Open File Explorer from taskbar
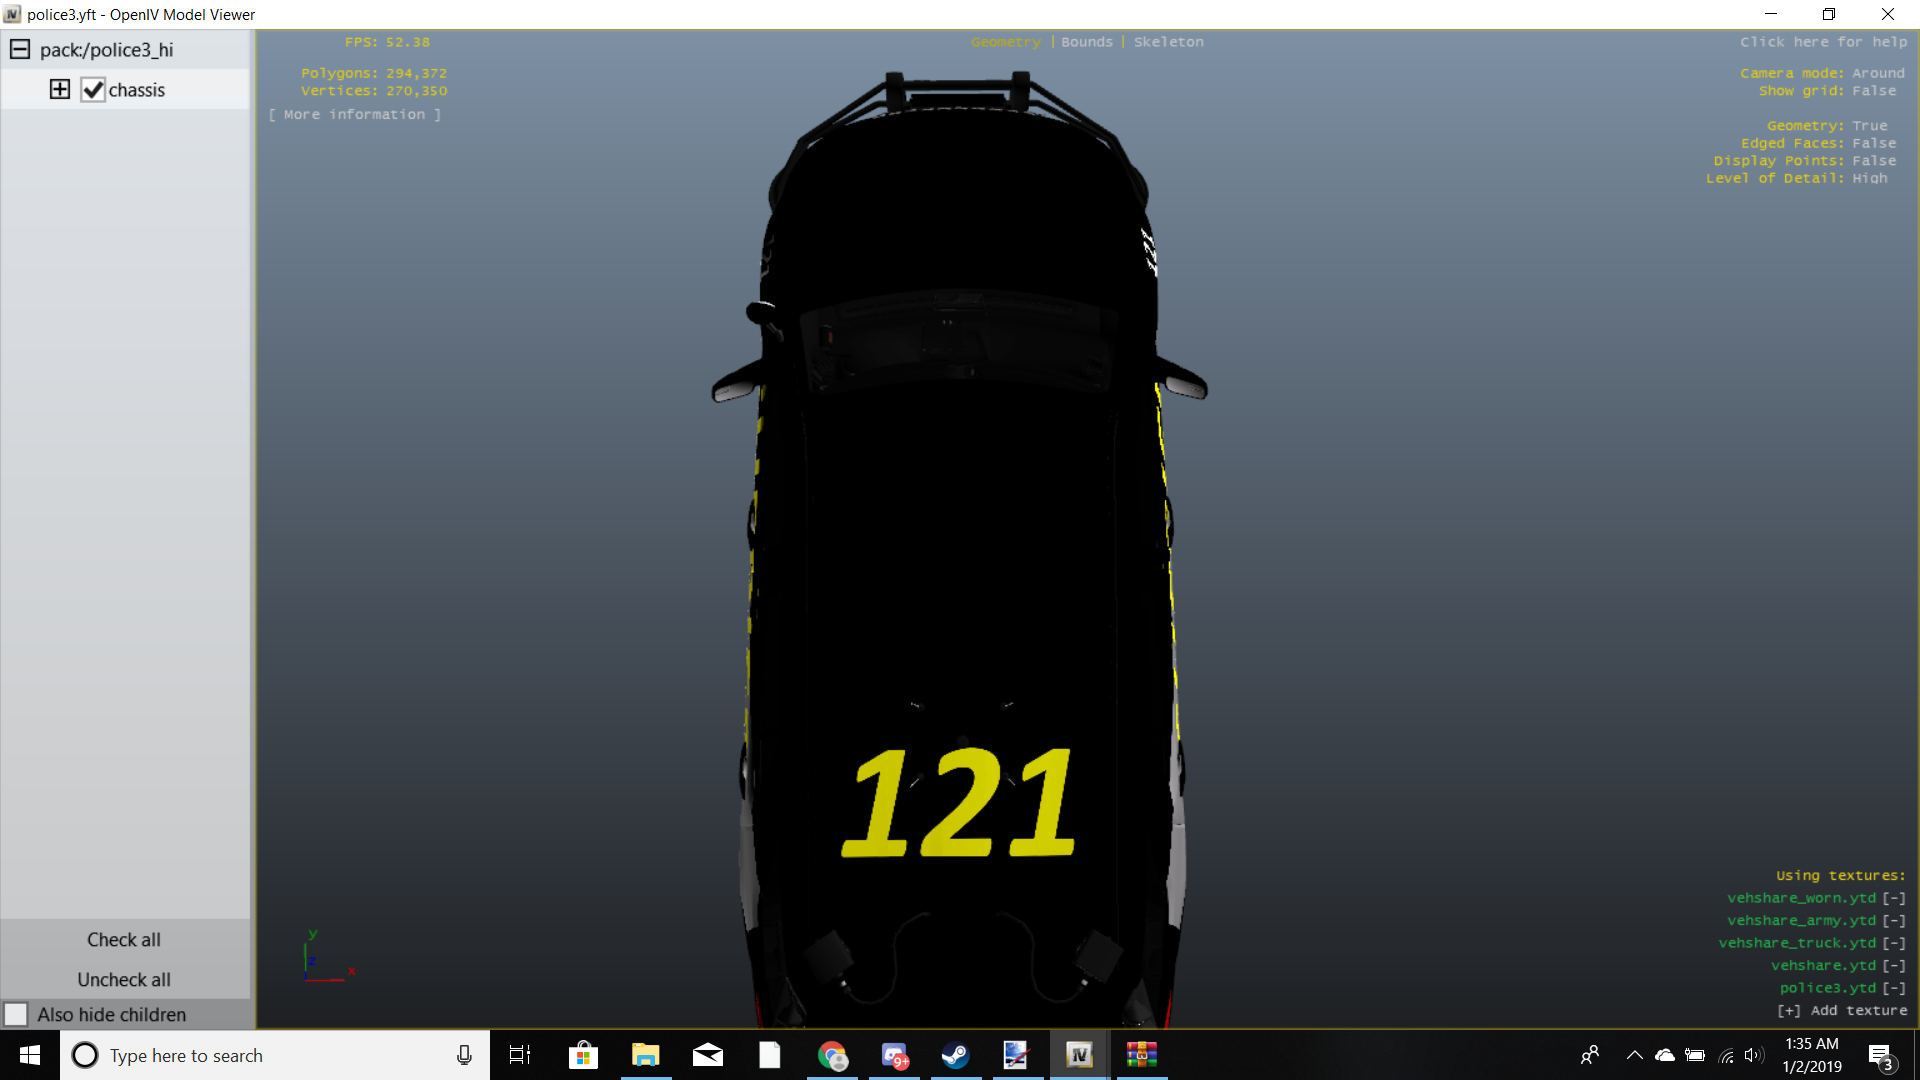Screen dimensions: 1920x1080 pos(645,1055)
